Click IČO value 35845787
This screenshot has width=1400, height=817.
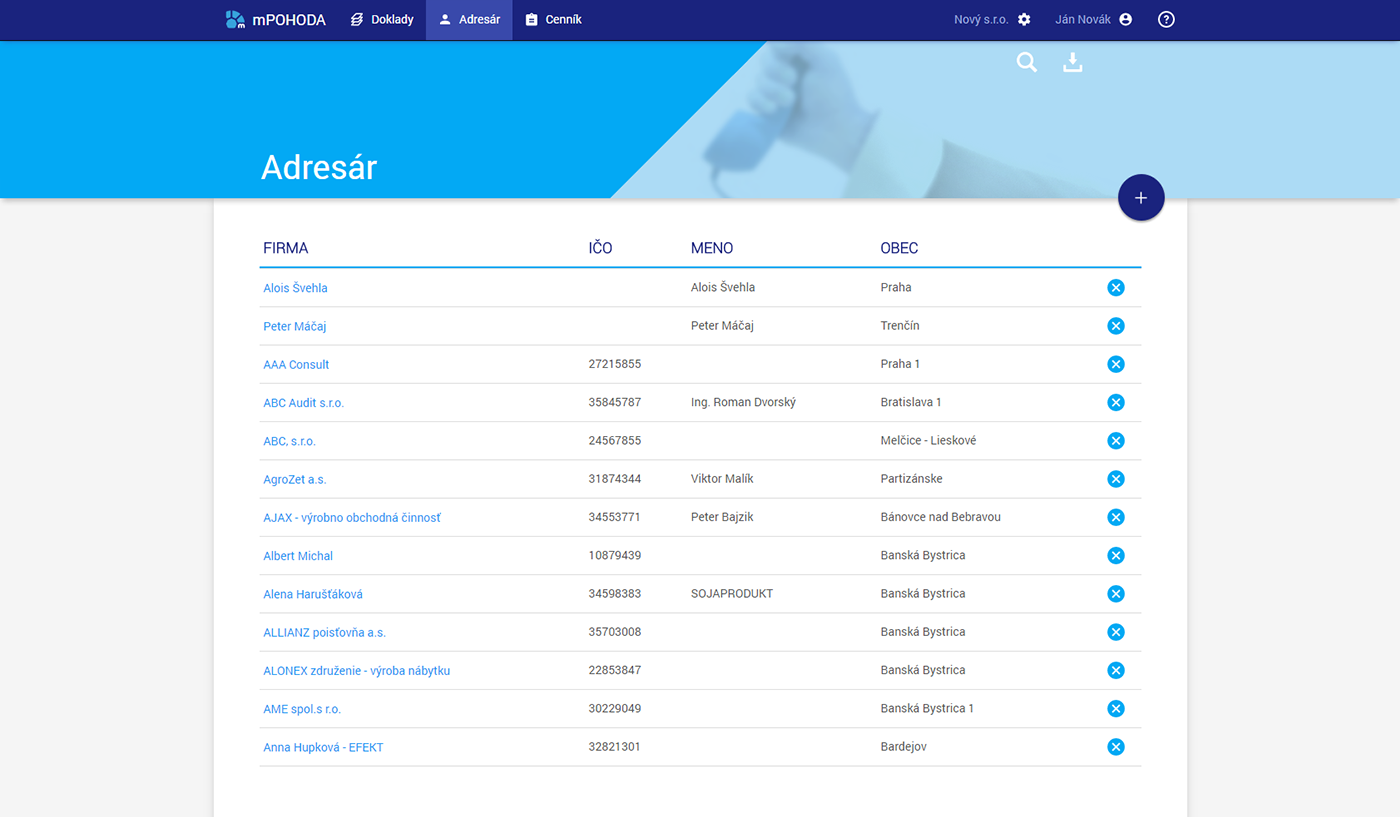615,402
